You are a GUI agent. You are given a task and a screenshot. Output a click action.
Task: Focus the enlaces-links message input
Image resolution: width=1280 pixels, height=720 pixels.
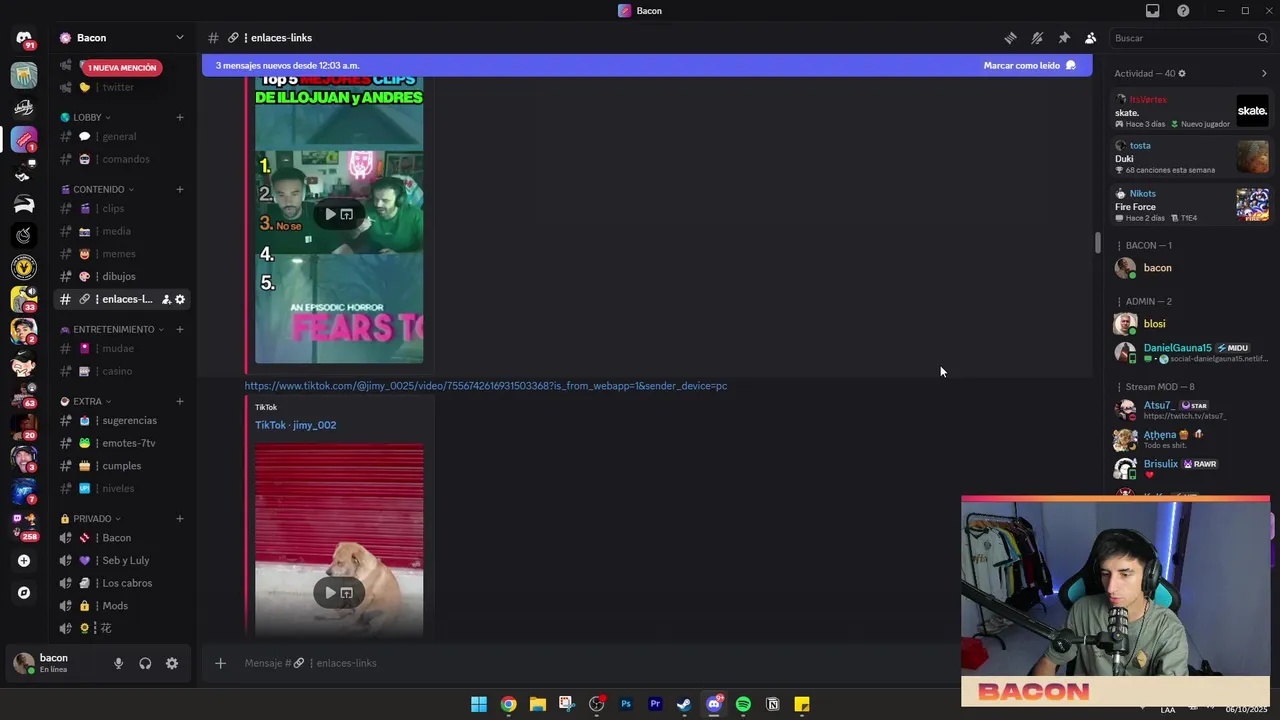pyautogui.click(x=590, y=663)
